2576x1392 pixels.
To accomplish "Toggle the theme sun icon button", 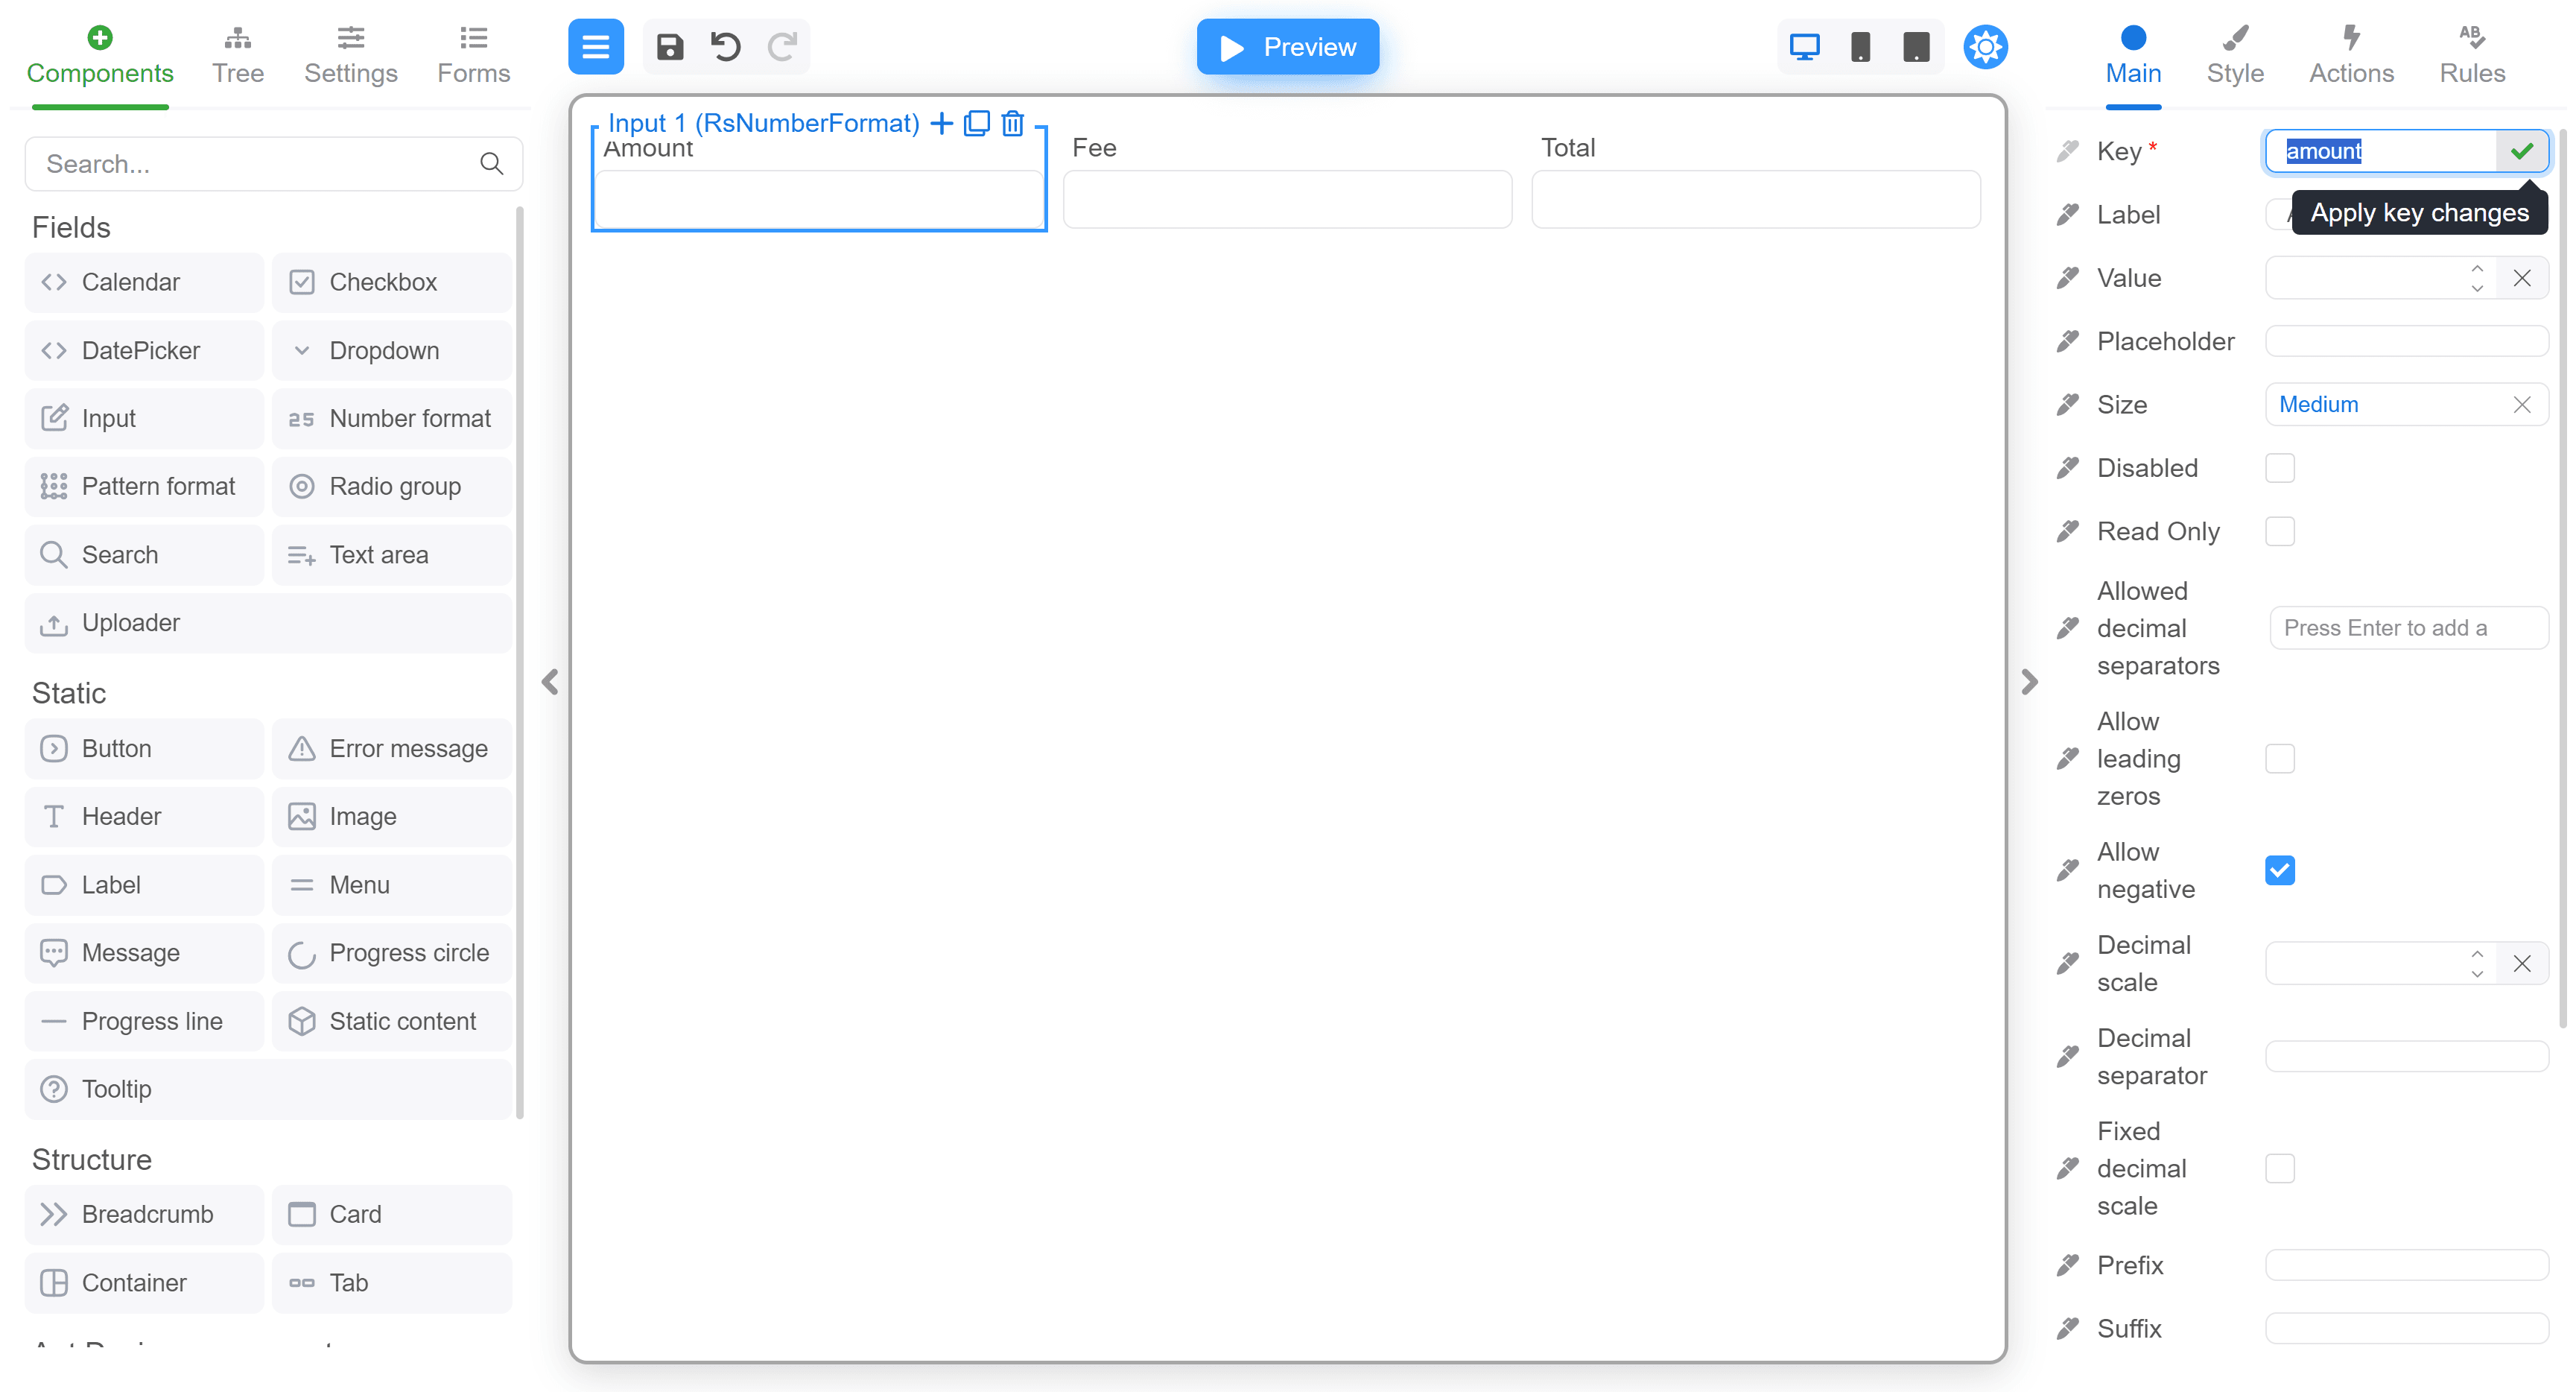I will (x=1985, y=47).
